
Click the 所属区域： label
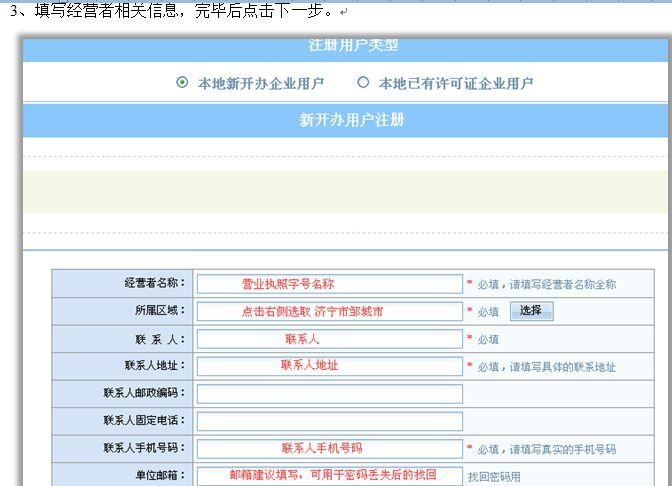click(x=160, y=310)
